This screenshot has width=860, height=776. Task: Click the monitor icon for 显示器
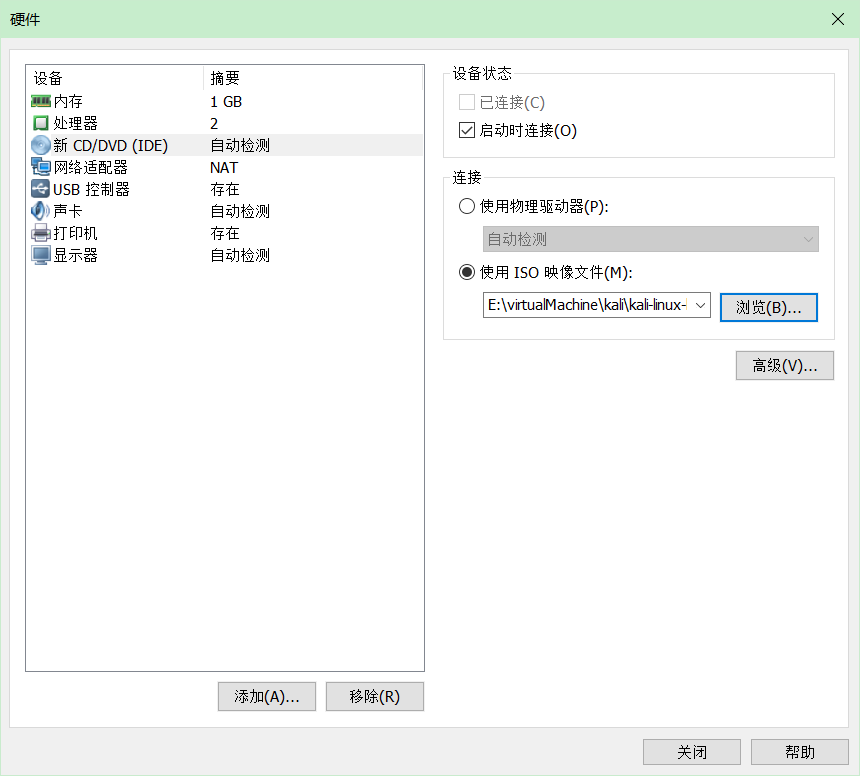pos(41,255)
